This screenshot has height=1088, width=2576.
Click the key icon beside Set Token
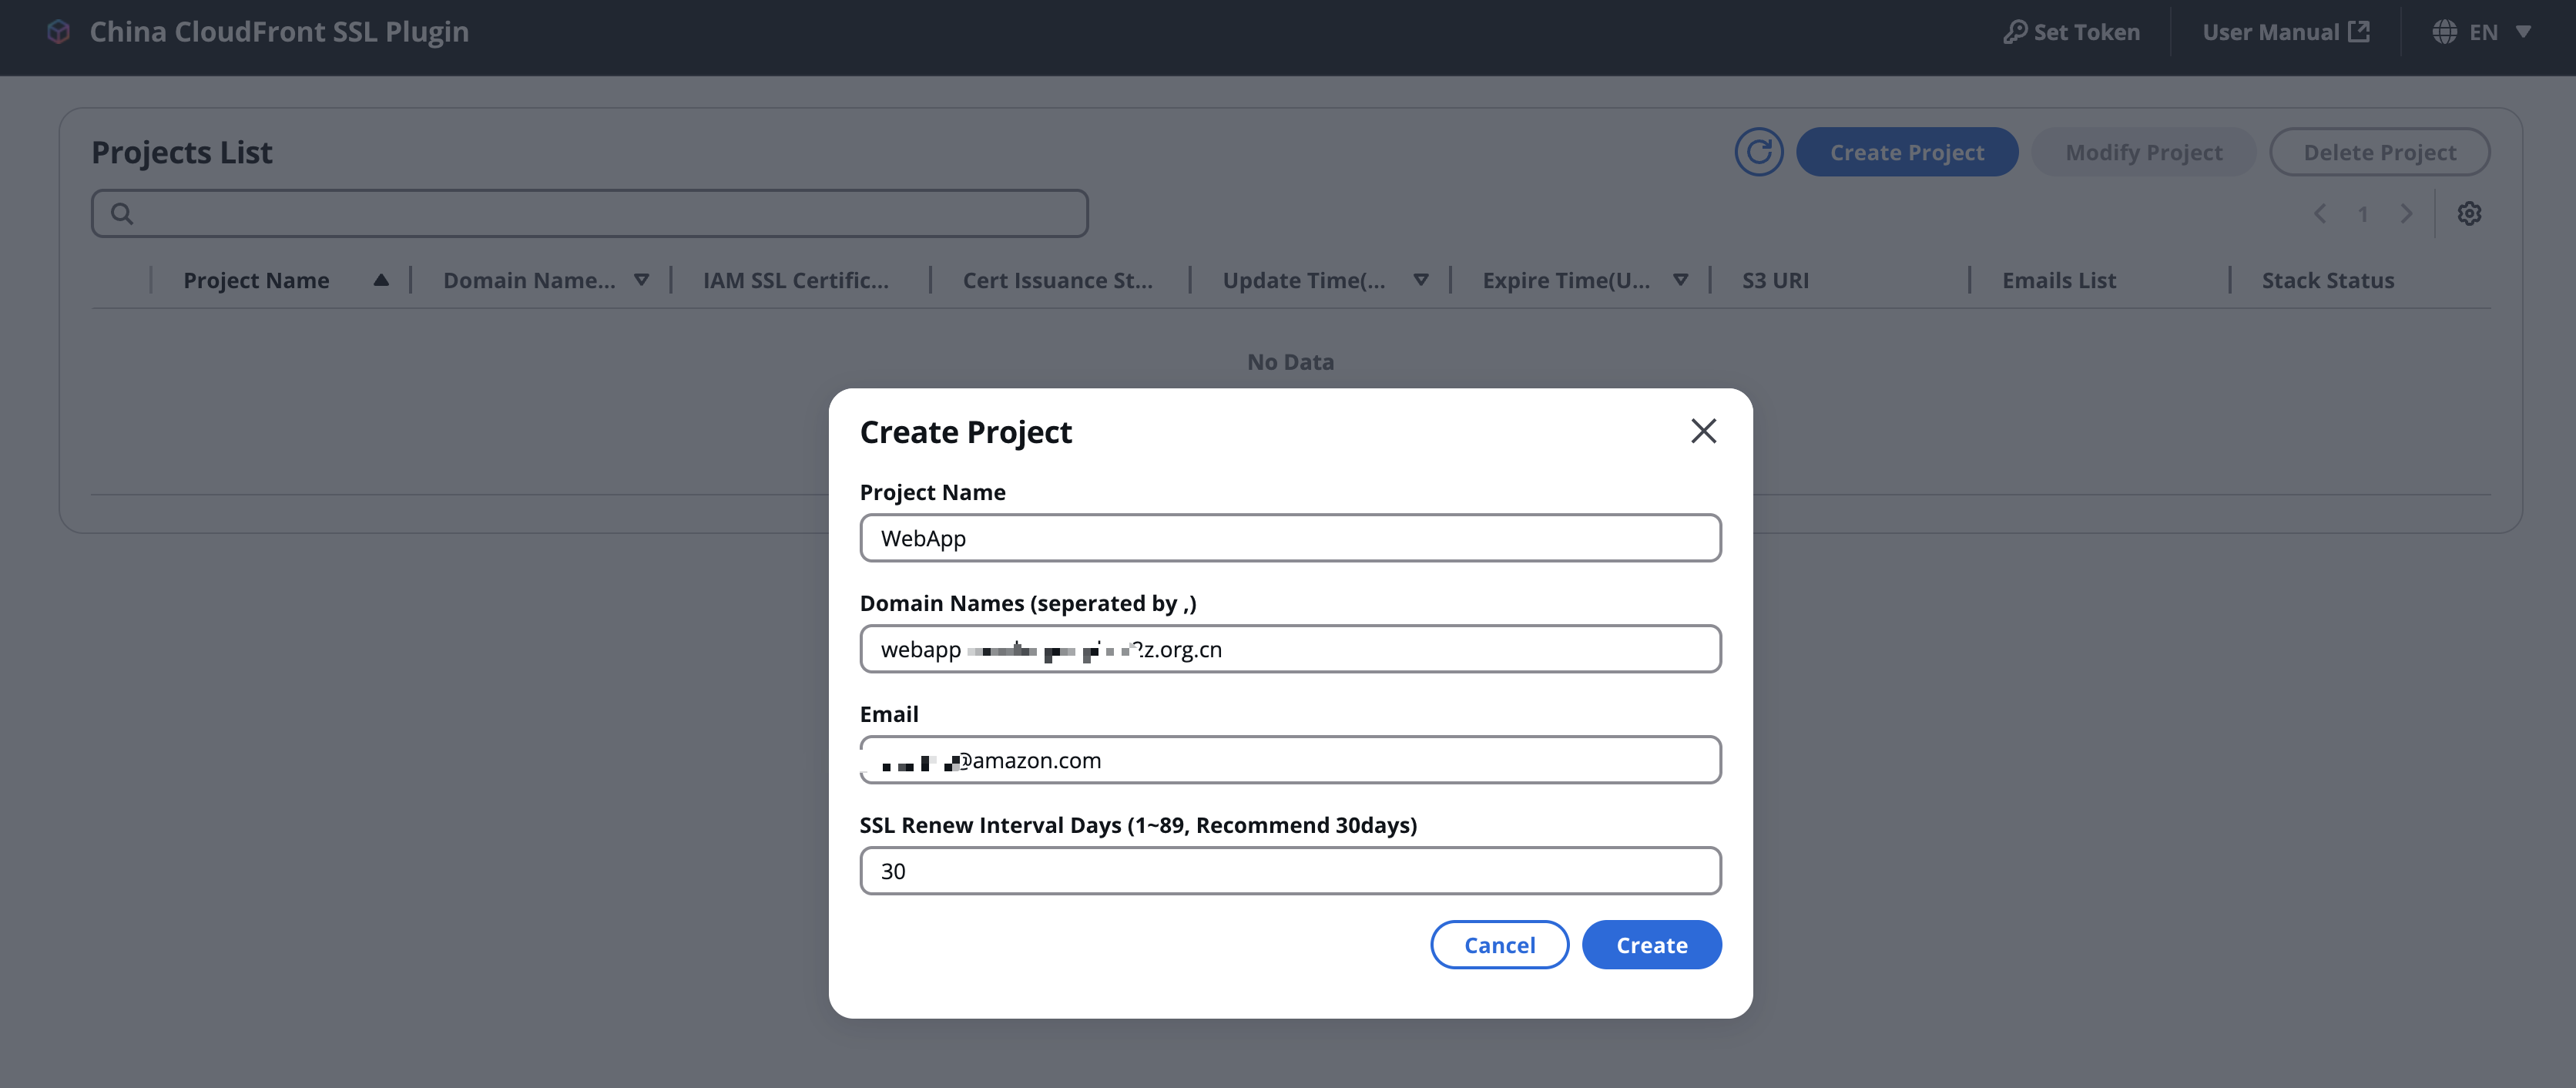2015,32
